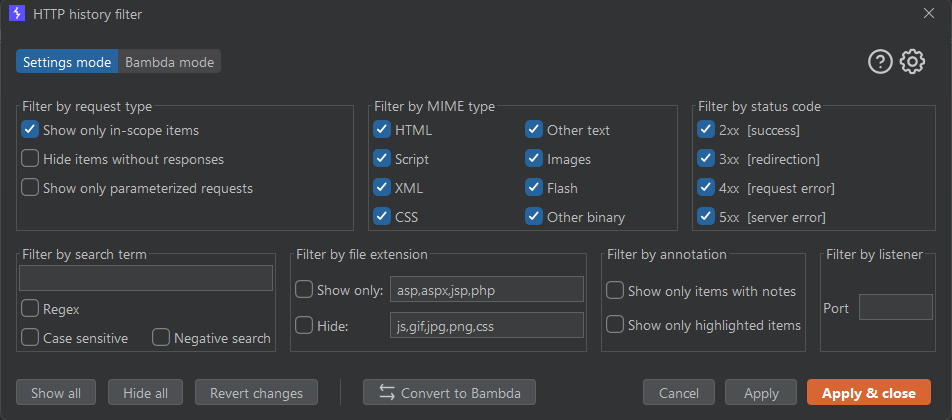Uncheck the Images MIME type

(x=534, y=159)
